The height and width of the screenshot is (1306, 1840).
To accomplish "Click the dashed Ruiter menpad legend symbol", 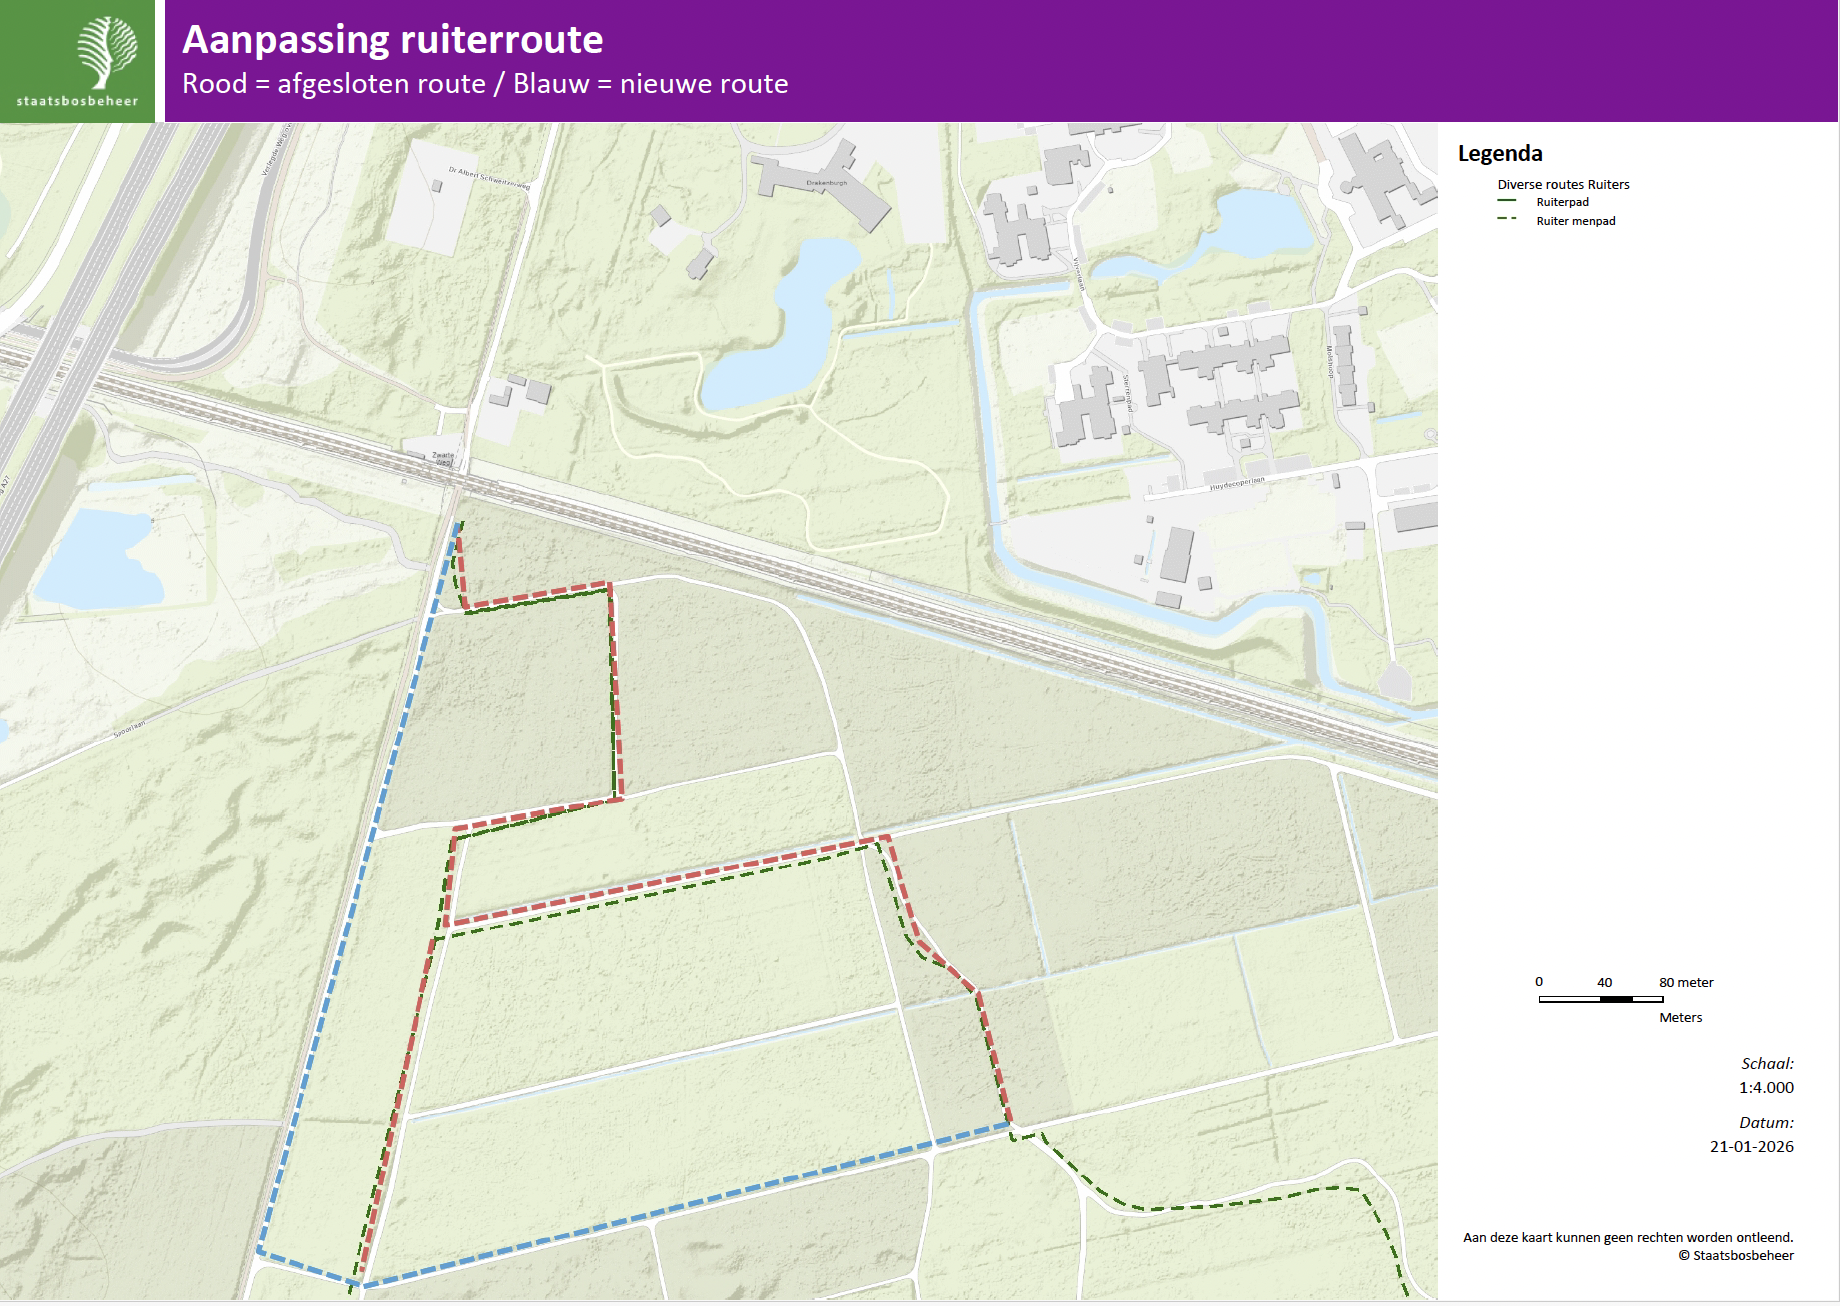I will click(1506, 220).
